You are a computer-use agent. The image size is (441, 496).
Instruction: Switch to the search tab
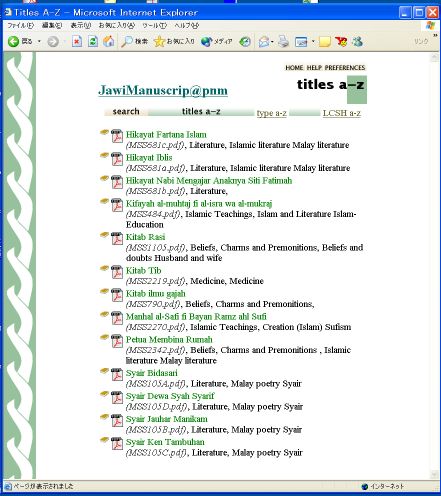click(x=126, y=111)
